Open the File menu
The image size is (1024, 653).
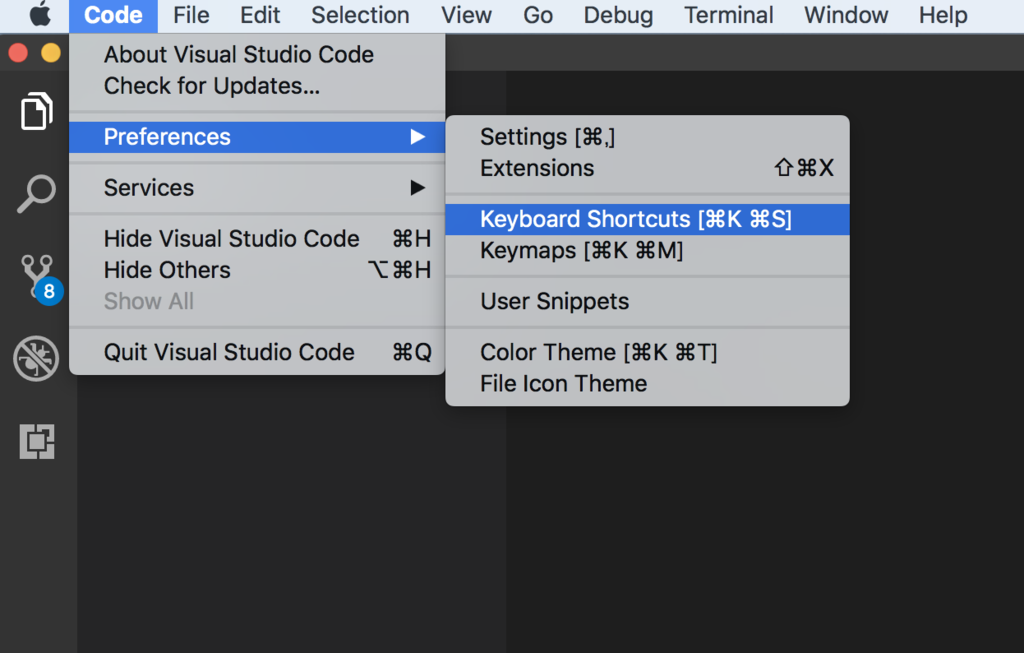191,15
